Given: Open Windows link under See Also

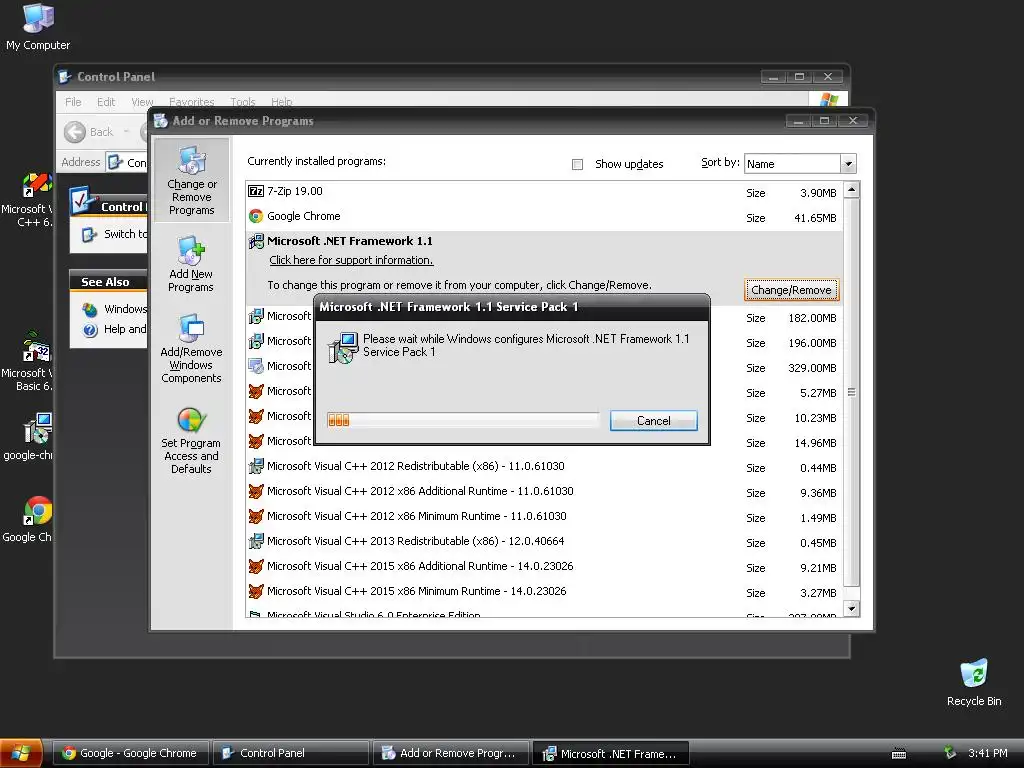Looking at the screenshot, I should pyautogui.click(x=115, y=309).
